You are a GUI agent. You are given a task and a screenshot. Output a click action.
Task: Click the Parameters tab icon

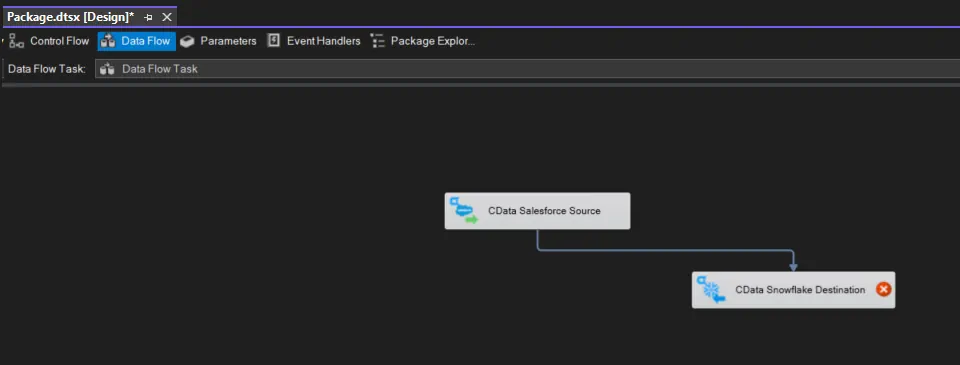187,42
